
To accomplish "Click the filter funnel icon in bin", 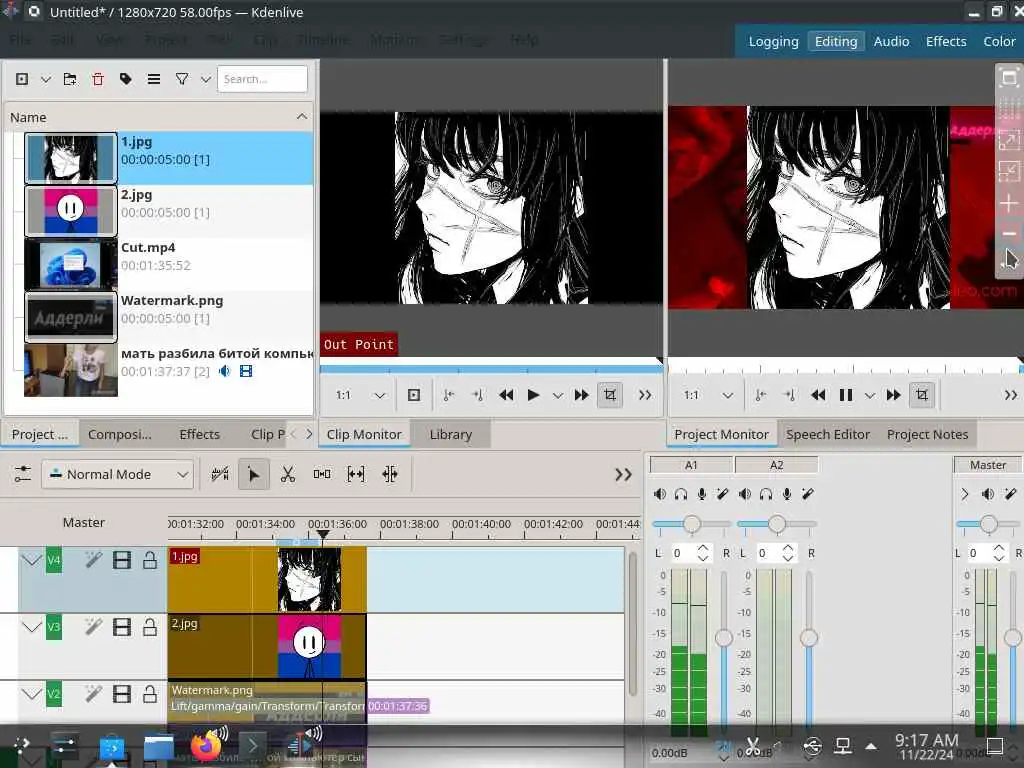I will point(182,79).
